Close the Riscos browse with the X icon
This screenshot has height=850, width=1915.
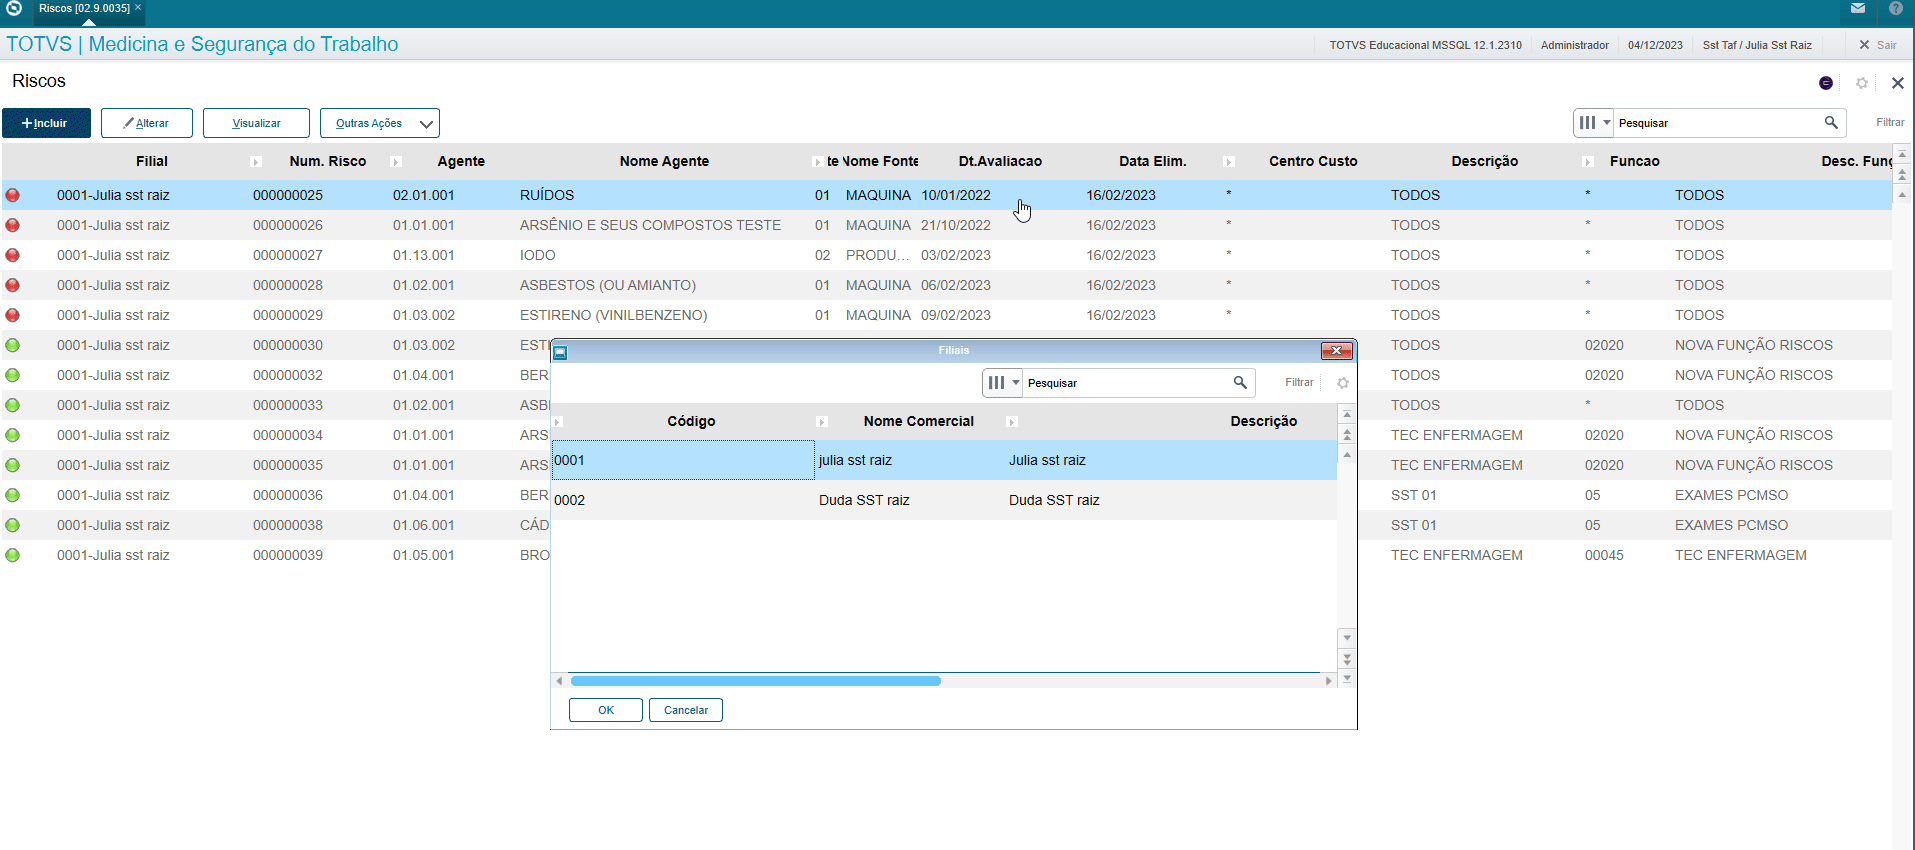(1898, 83)
